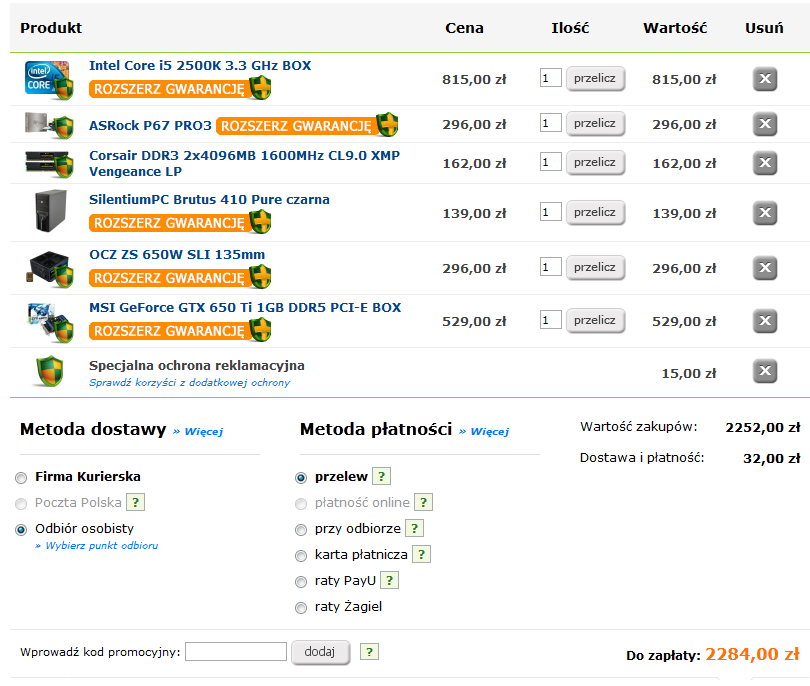Open Sprawdź korzyści z dodatkowej ochrony link
810x686 pixels.
click(190, 382)
